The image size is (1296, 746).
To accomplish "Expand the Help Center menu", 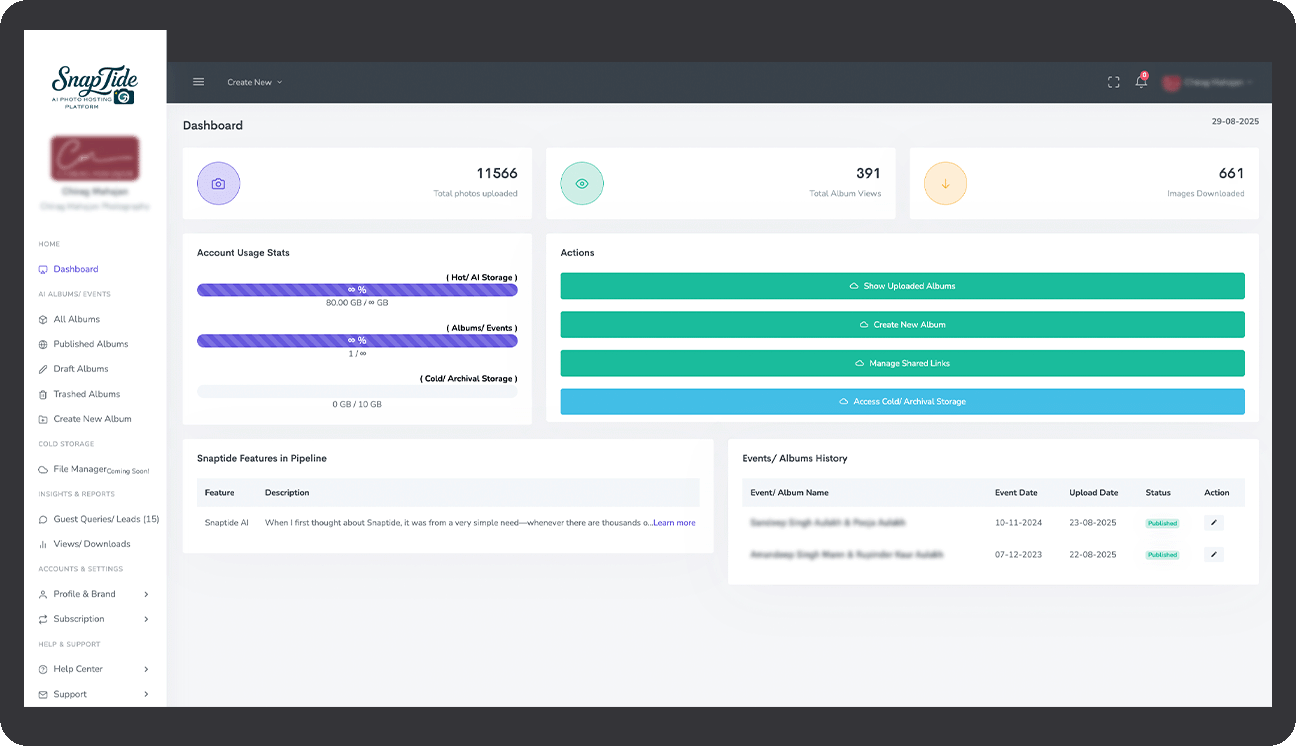I will point(94,669).
